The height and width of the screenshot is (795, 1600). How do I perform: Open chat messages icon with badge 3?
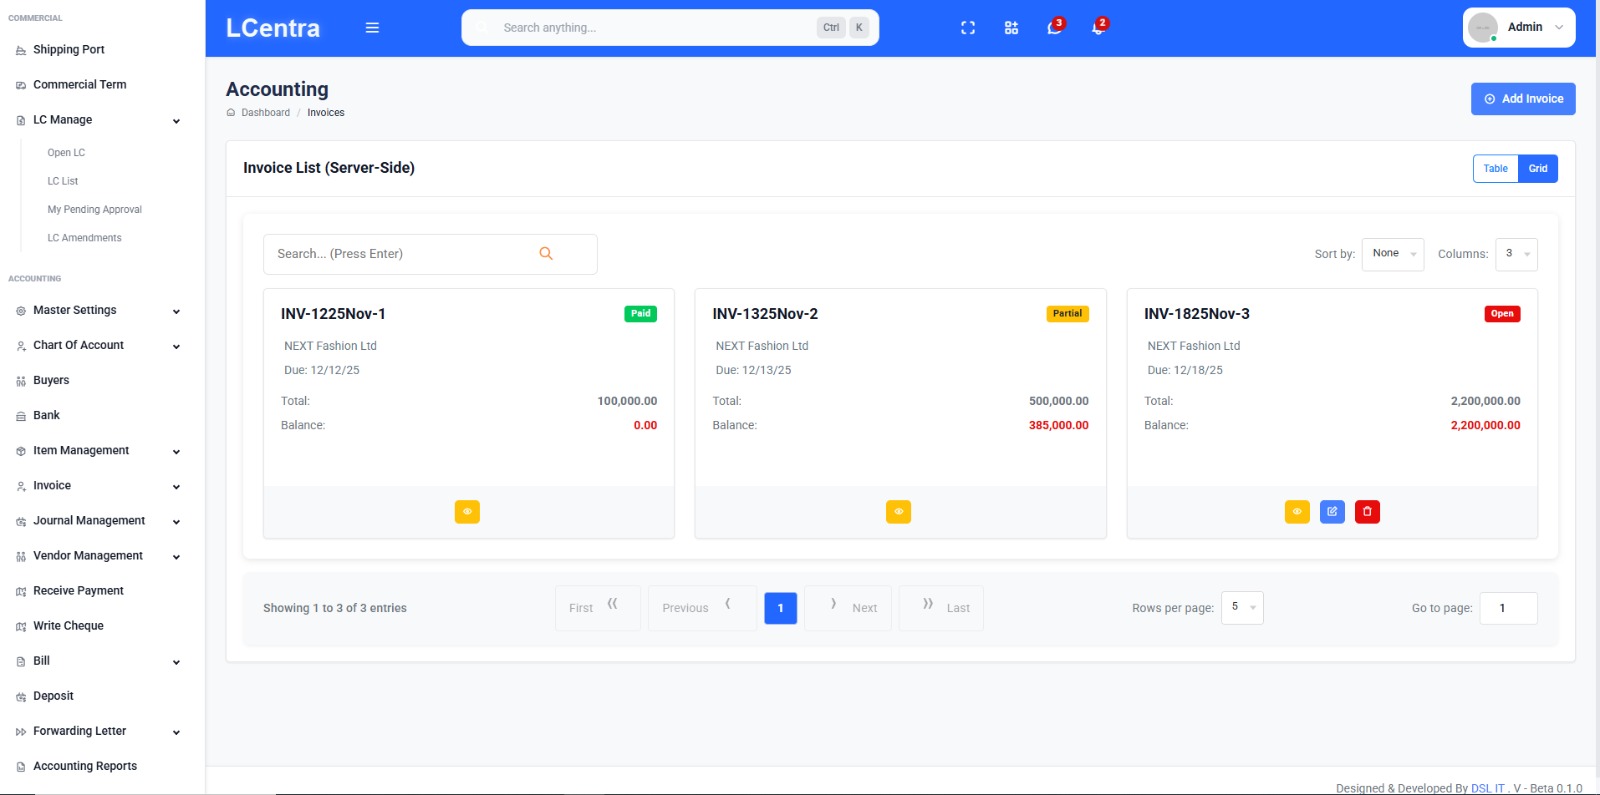point(1054,28)
